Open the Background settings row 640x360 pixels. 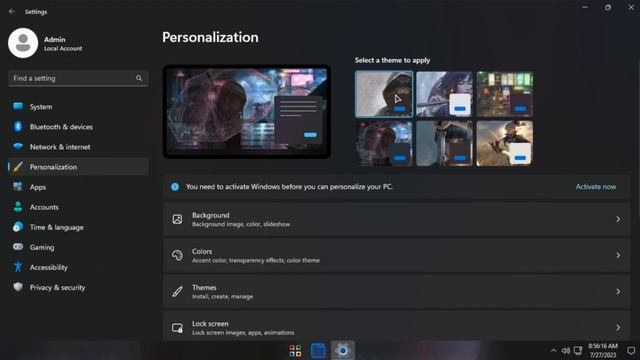click(396, 219)
